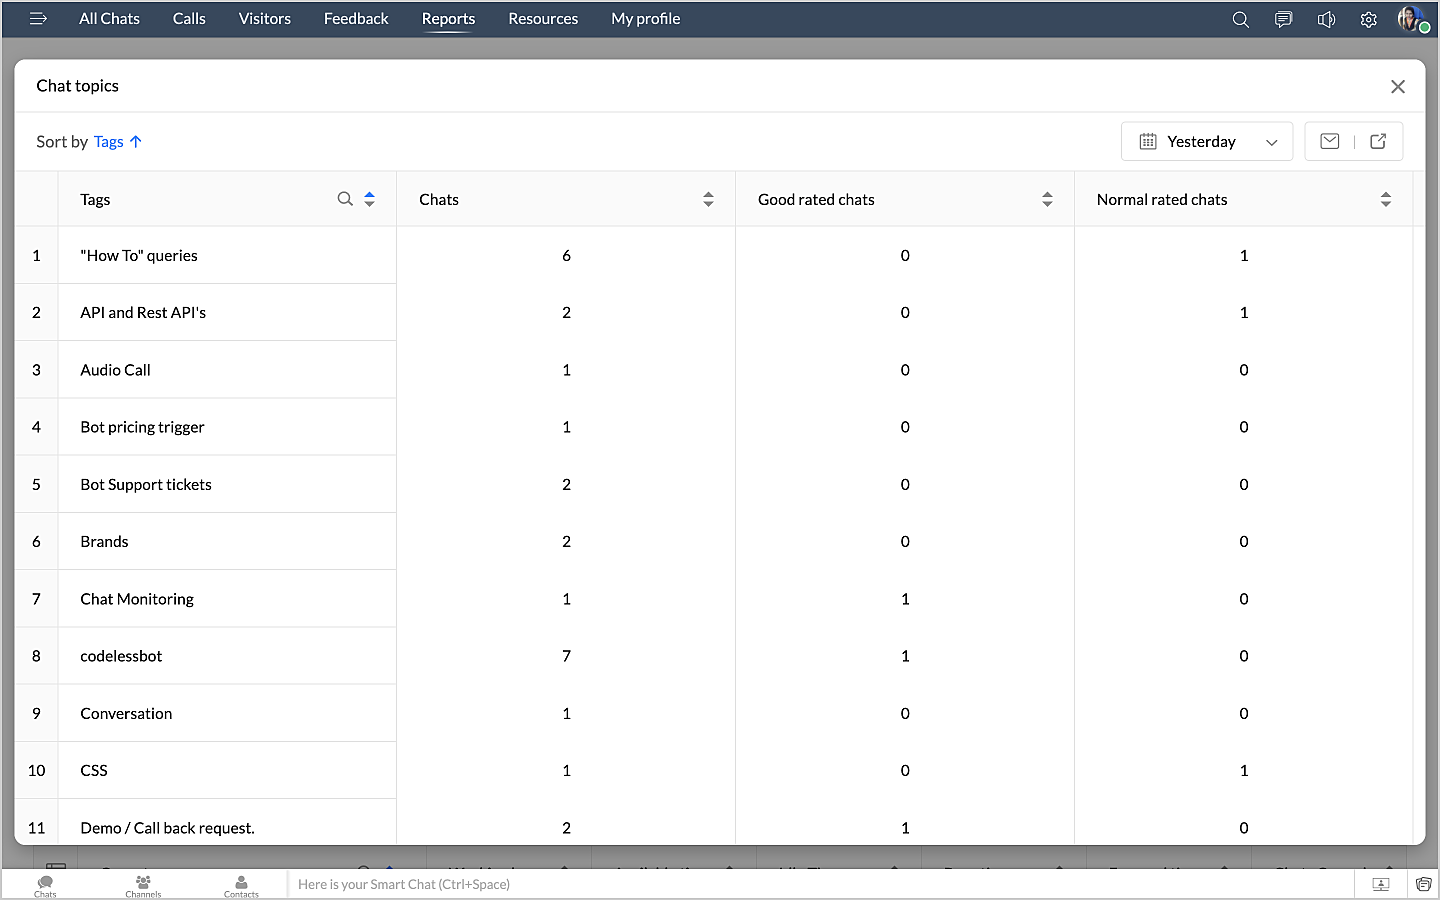Open the hamburger navigation menu
The height and width of the screenshot is (900, 1440).
click(38, 19)
